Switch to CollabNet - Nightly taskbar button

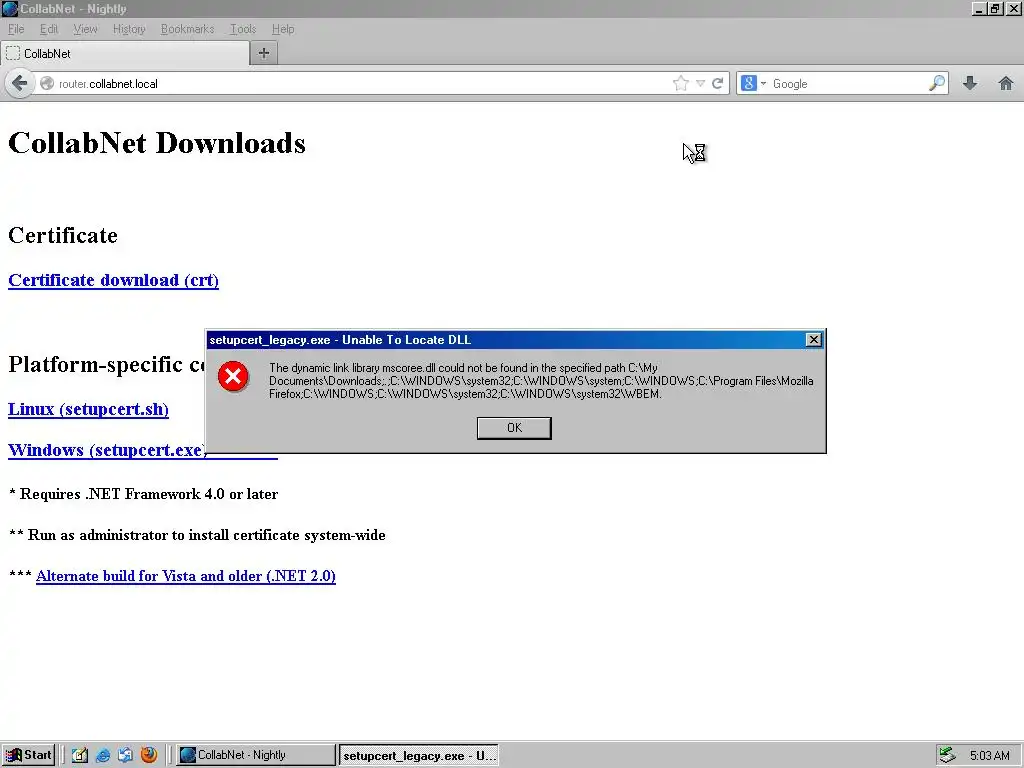256,755
